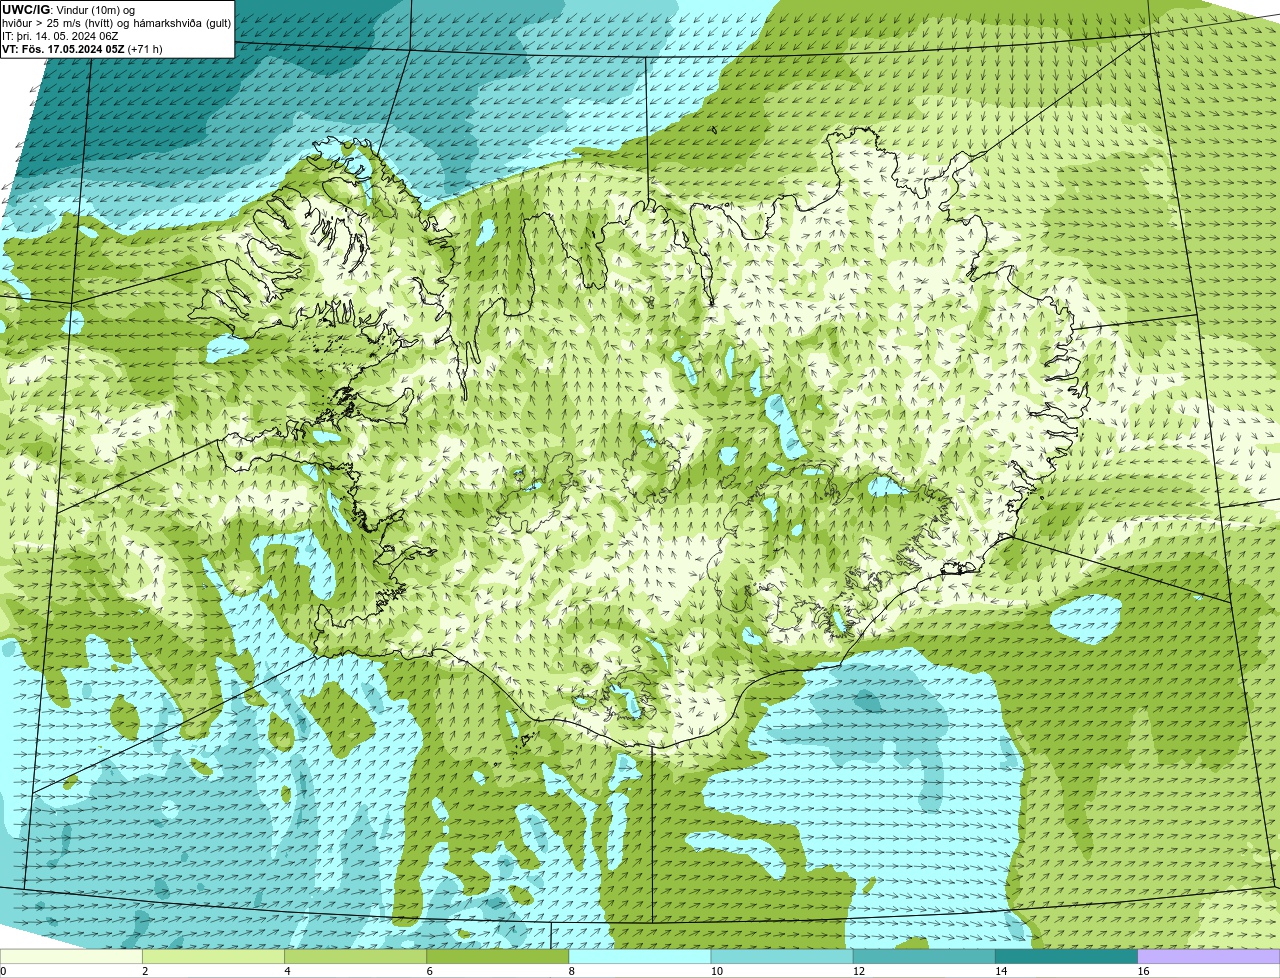Select the dark teal 14–16 m/s legend swatch
The height and width of the screenshot is (978, 1280).
(1066, 956)
